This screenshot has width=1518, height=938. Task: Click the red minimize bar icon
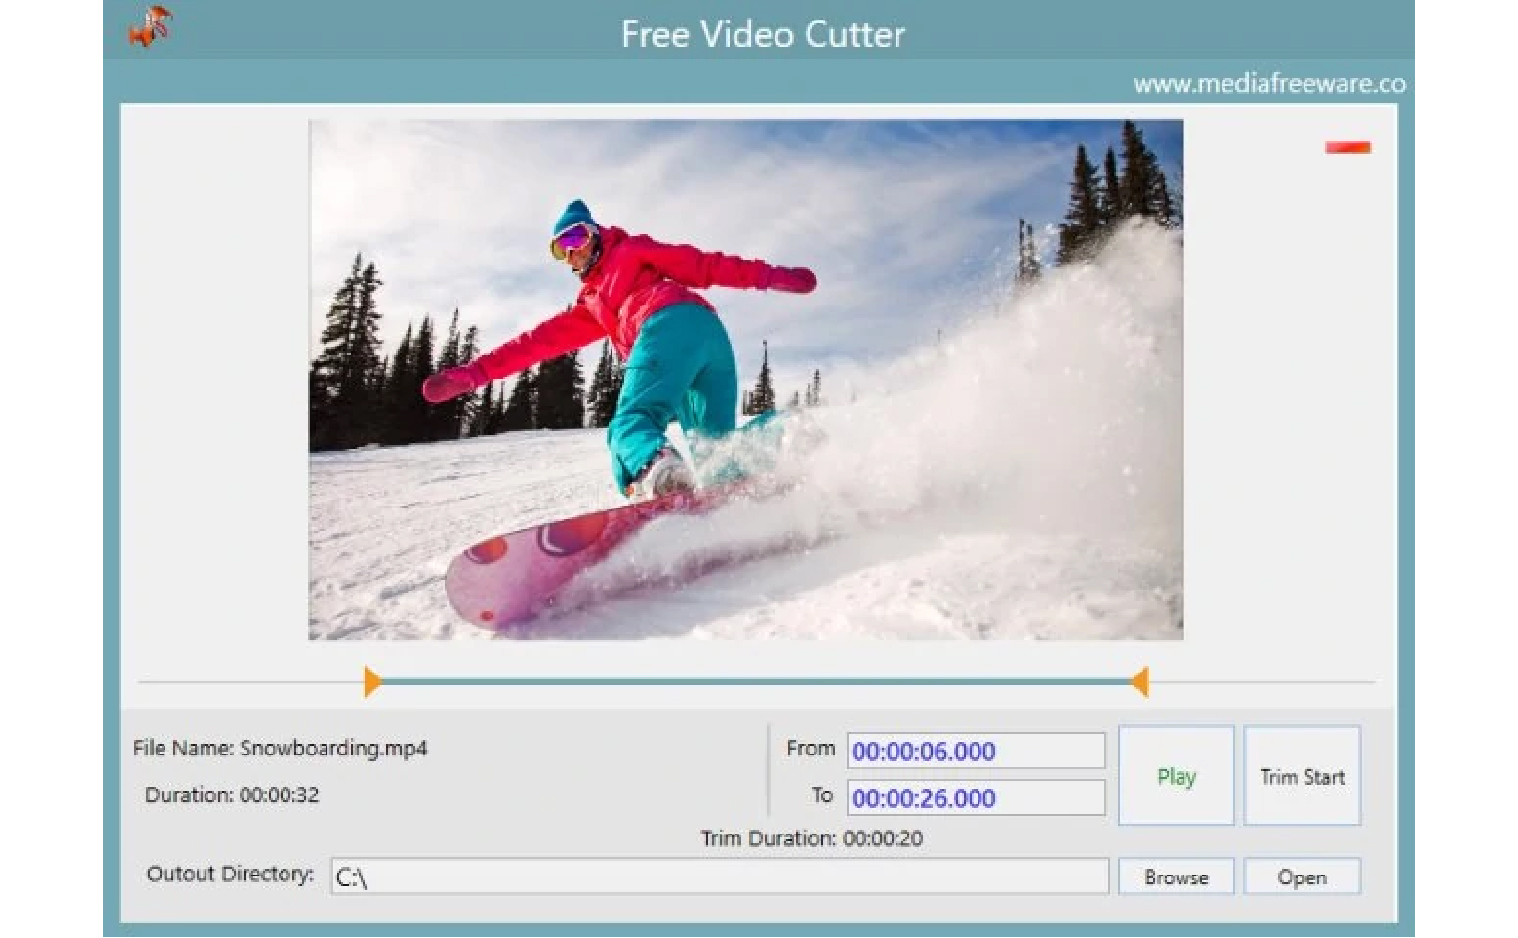pos(1347,147)
